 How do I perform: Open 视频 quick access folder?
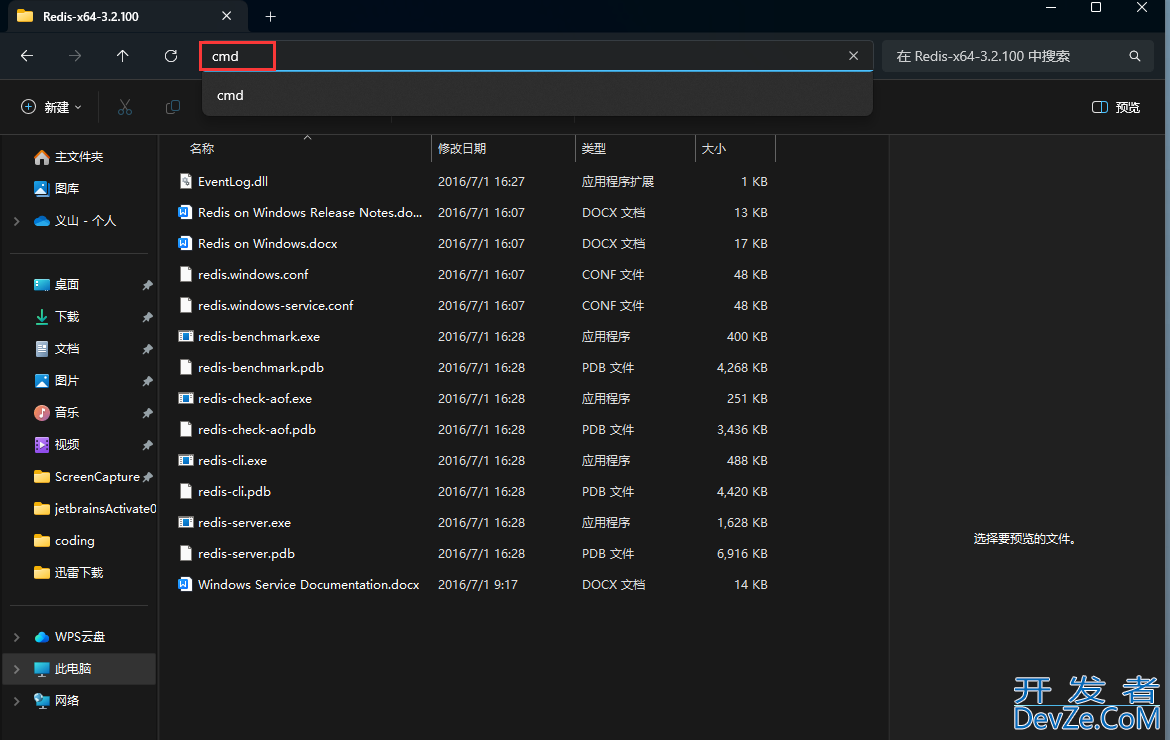pyautogui.click(x=57, y=445)
